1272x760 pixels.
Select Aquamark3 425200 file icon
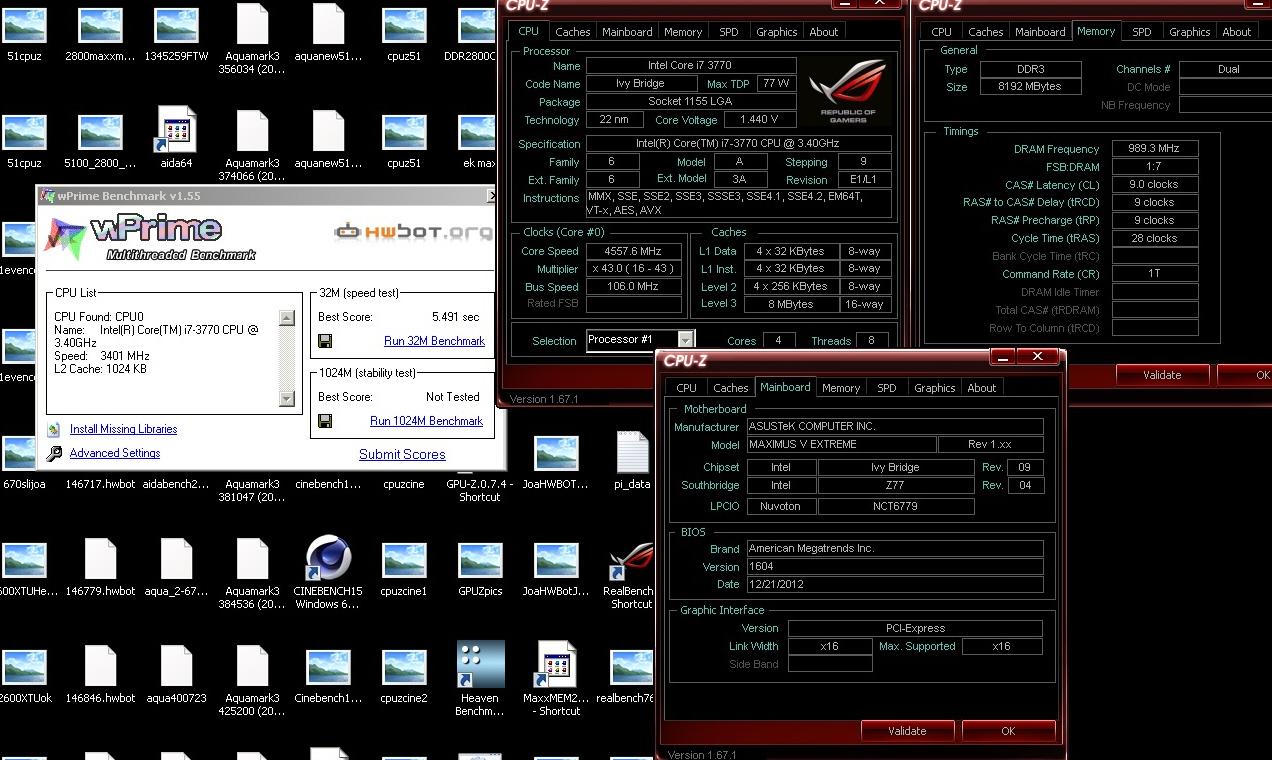coord(252,665)
